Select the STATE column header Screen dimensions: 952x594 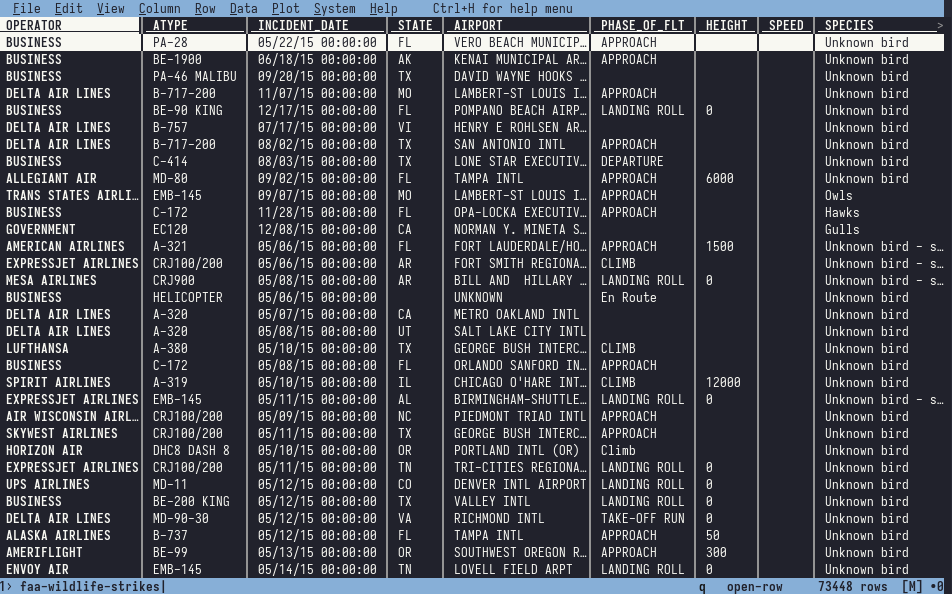(415, 26)
